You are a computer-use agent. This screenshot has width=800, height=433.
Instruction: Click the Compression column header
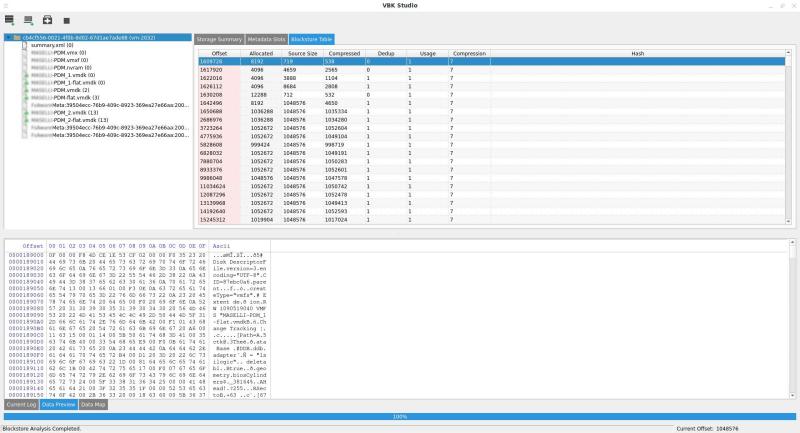coord(469,53)
